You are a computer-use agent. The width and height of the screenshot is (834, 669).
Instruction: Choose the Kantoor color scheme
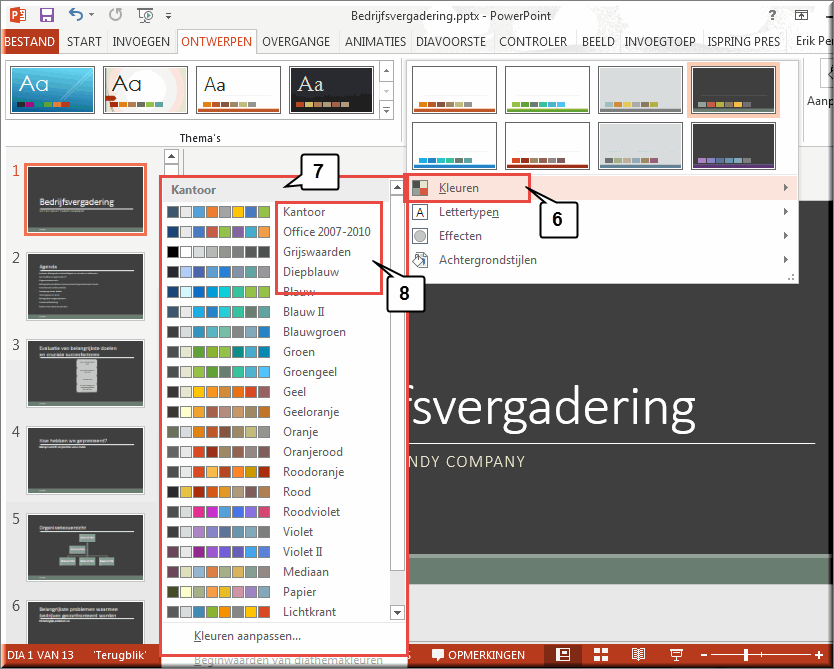tap(276, 212)
